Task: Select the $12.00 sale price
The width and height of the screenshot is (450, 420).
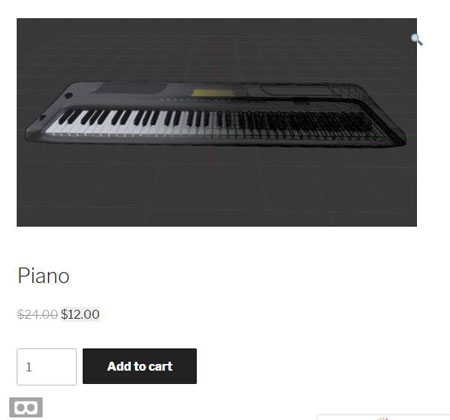Action: tap(80, 314)
